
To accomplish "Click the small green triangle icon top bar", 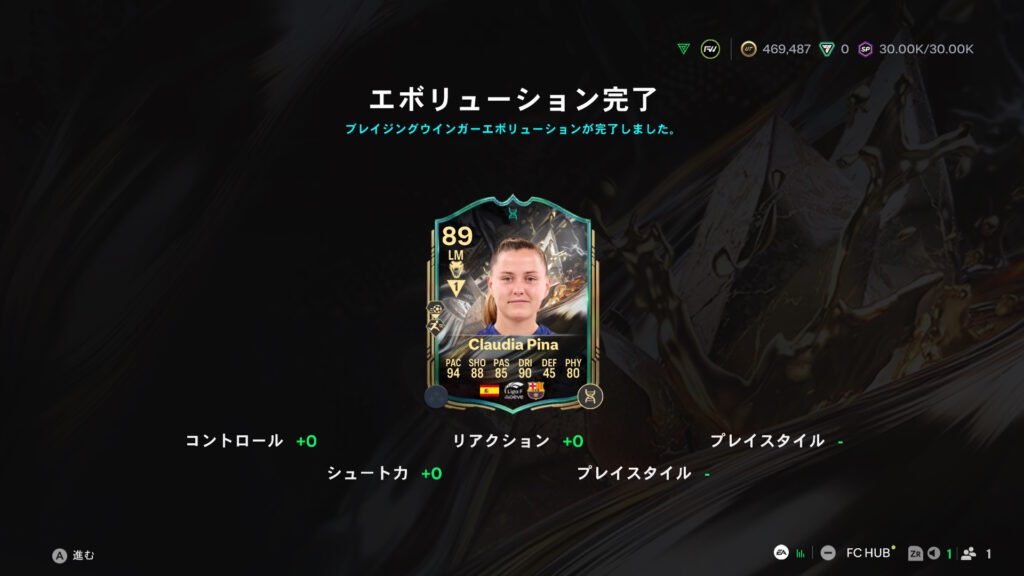I will 683,49.
